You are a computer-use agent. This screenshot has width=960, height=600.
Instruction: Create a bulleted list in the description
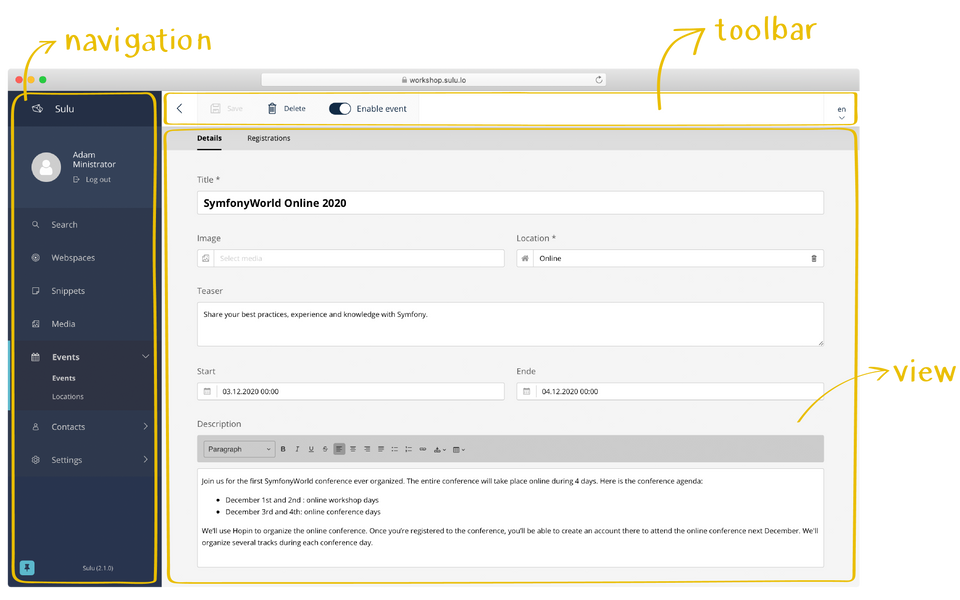[396, 448]
